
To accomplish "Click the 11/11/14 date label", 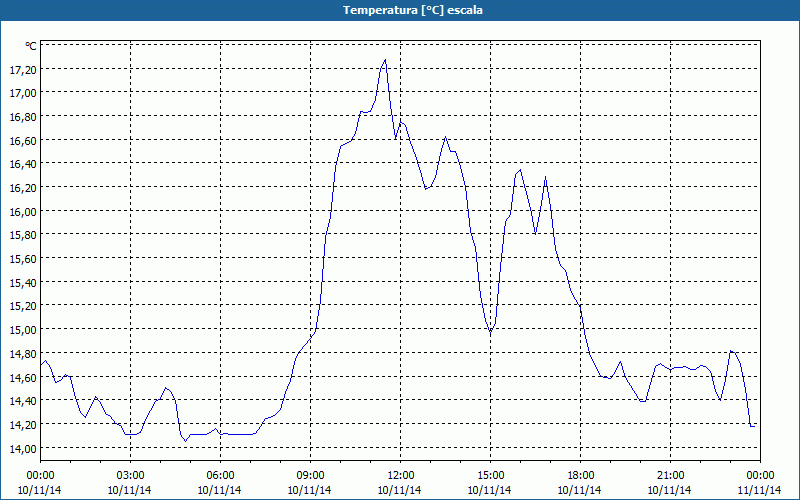I will pyautogui.click(x=760, y=490).
